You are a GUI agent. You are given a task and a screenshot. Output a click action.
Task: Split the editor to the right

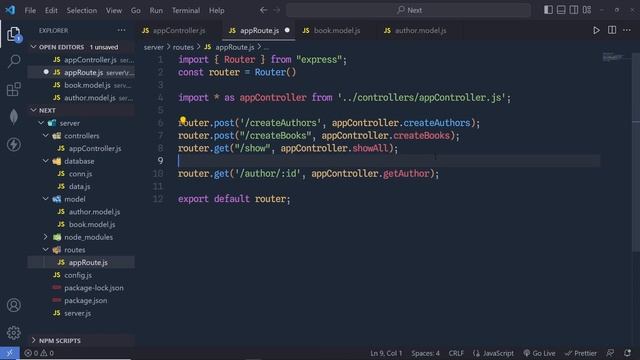612,30
